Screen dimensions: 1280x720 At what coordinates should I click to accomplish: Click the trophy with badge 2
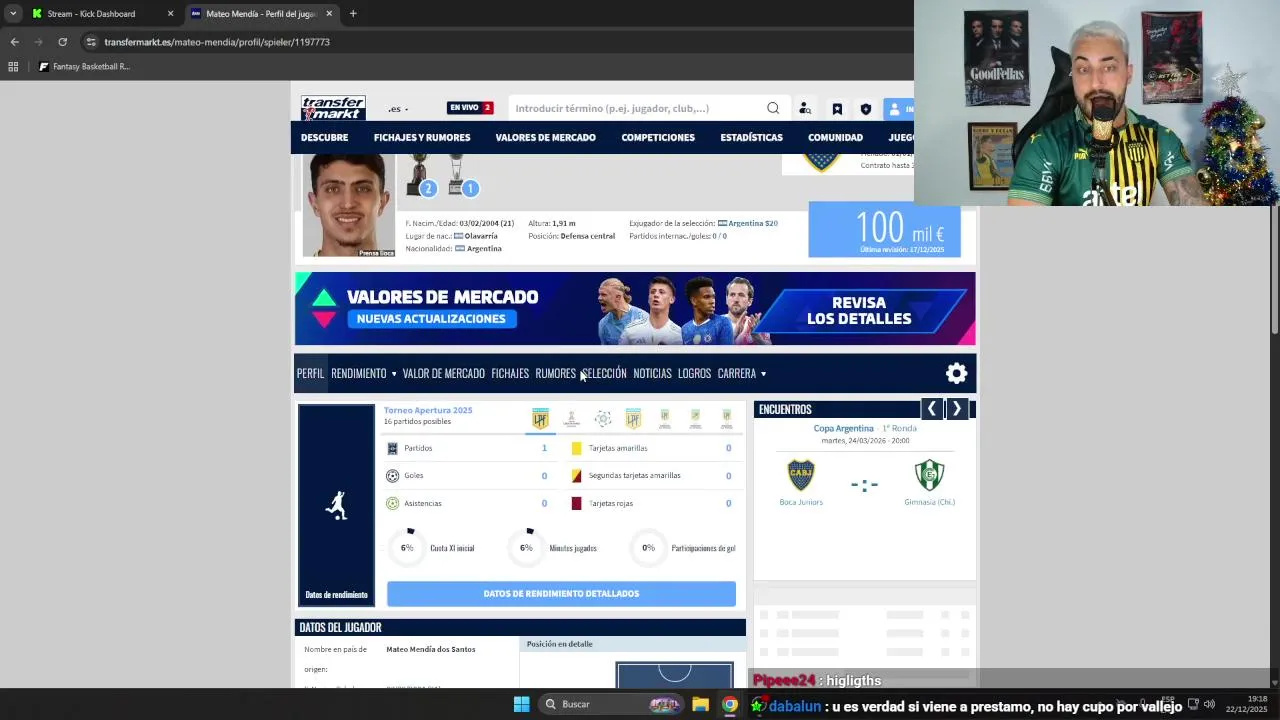click(x=419, y=175)
